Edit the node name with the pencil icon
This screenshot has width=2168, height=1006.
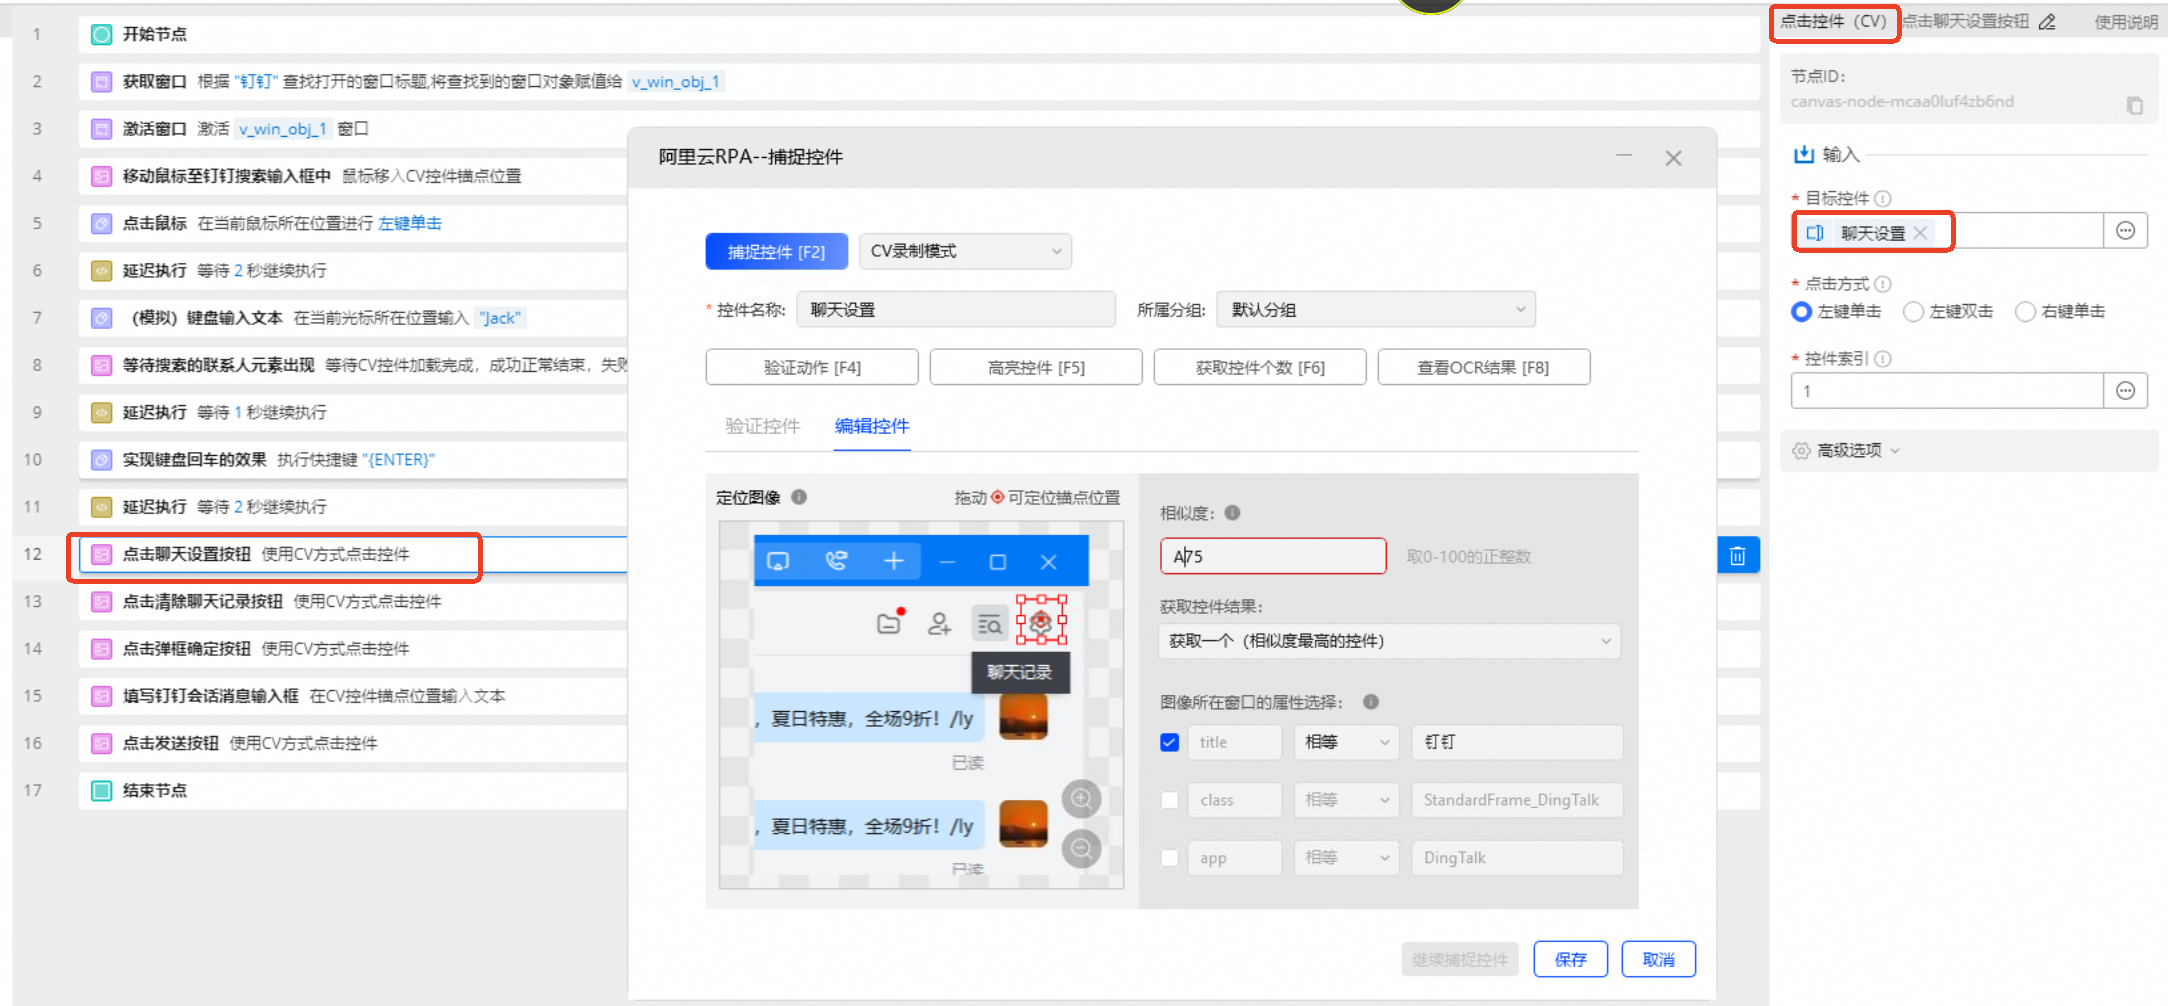(2047, 22)
